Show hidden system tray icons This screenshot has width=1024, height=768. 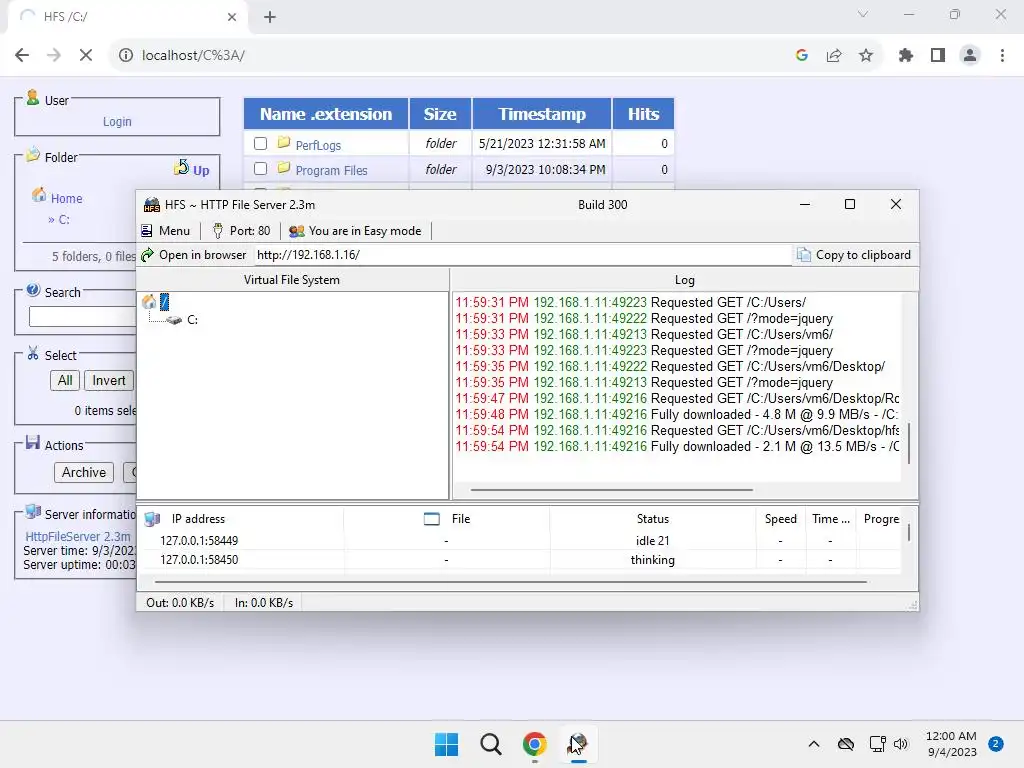click(x=814, y=744)
